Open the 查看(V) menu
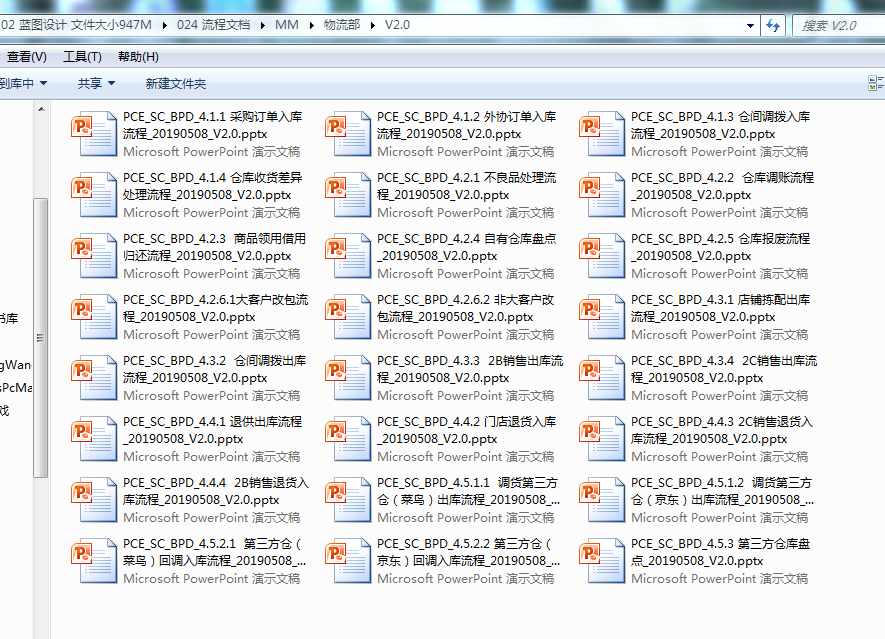The image size is (885, 639). [26, 57]
